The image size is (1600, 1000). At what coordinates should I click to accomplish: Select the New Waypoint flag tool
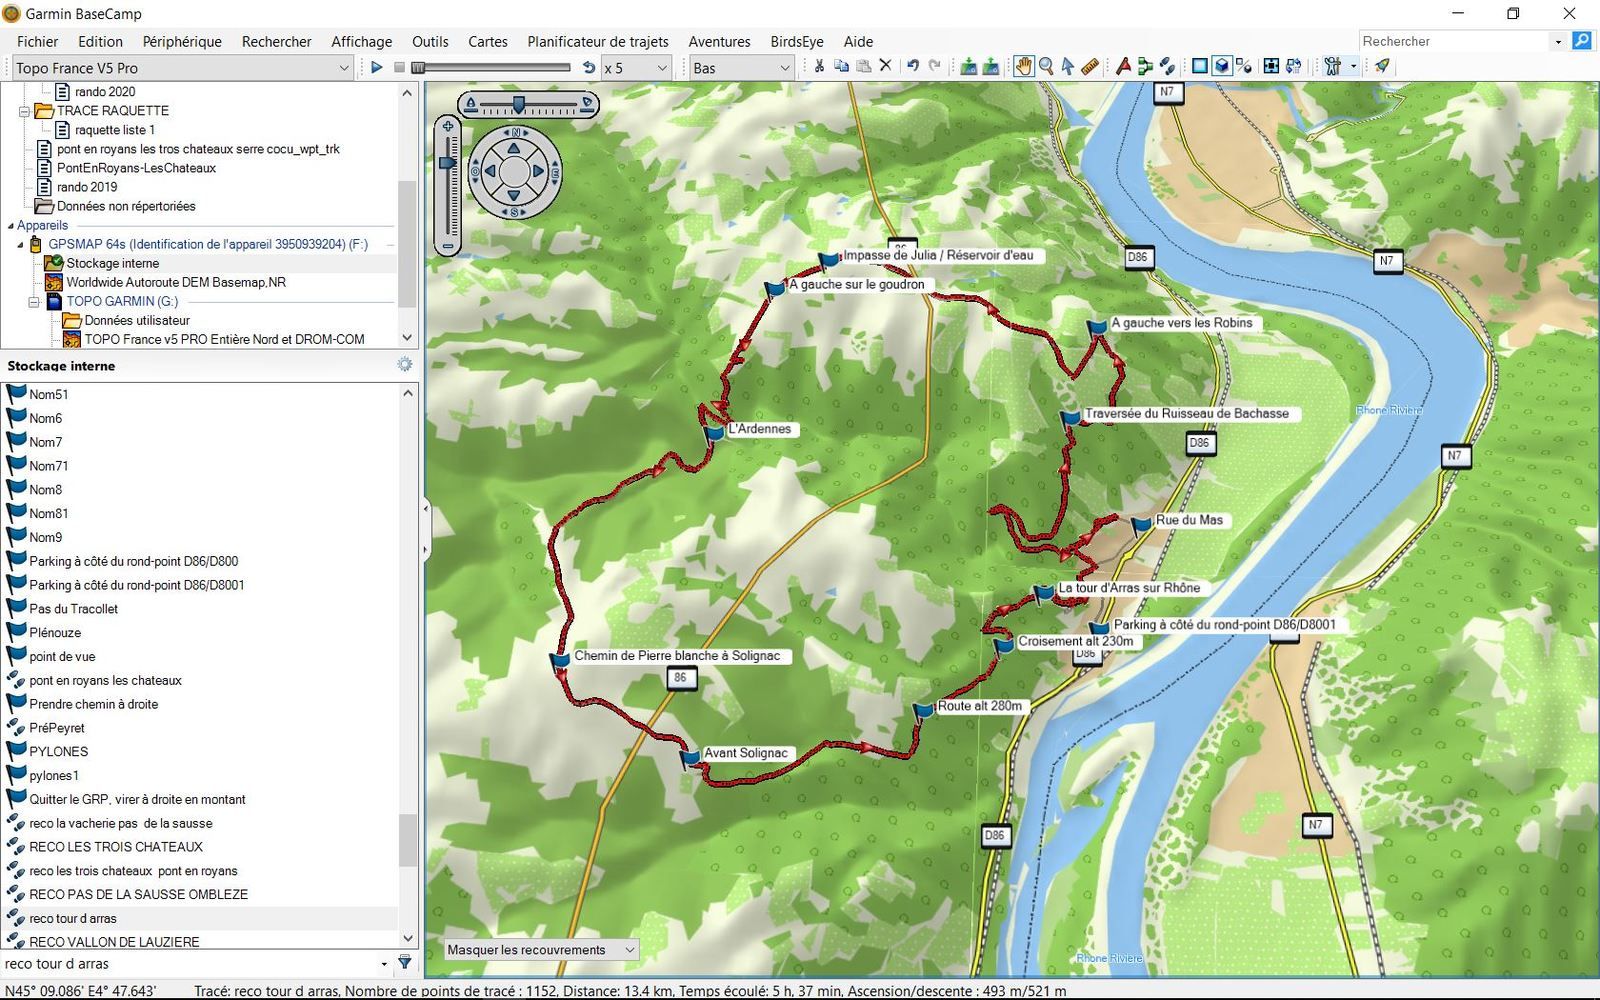pyautogui.click(x=1123, y=67)
